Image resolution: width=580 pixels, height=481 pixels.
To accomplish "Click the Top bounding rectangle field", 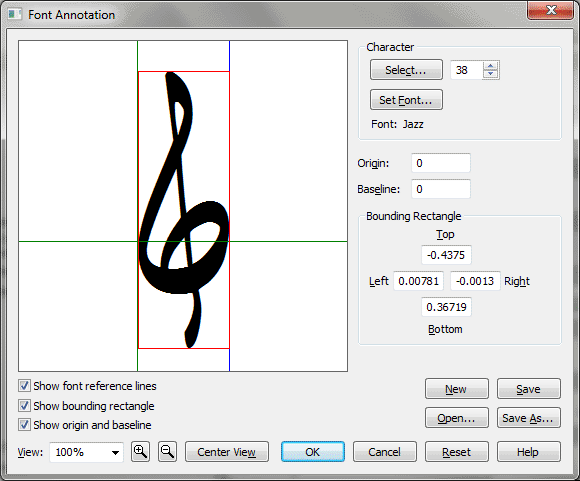I will (446, 255).
